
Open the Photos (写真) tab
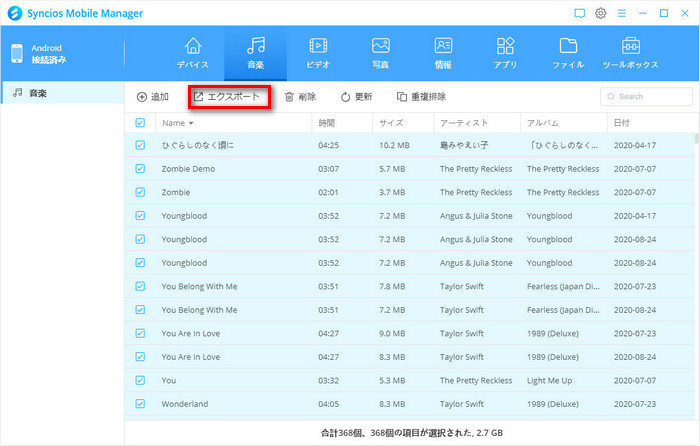380,53
